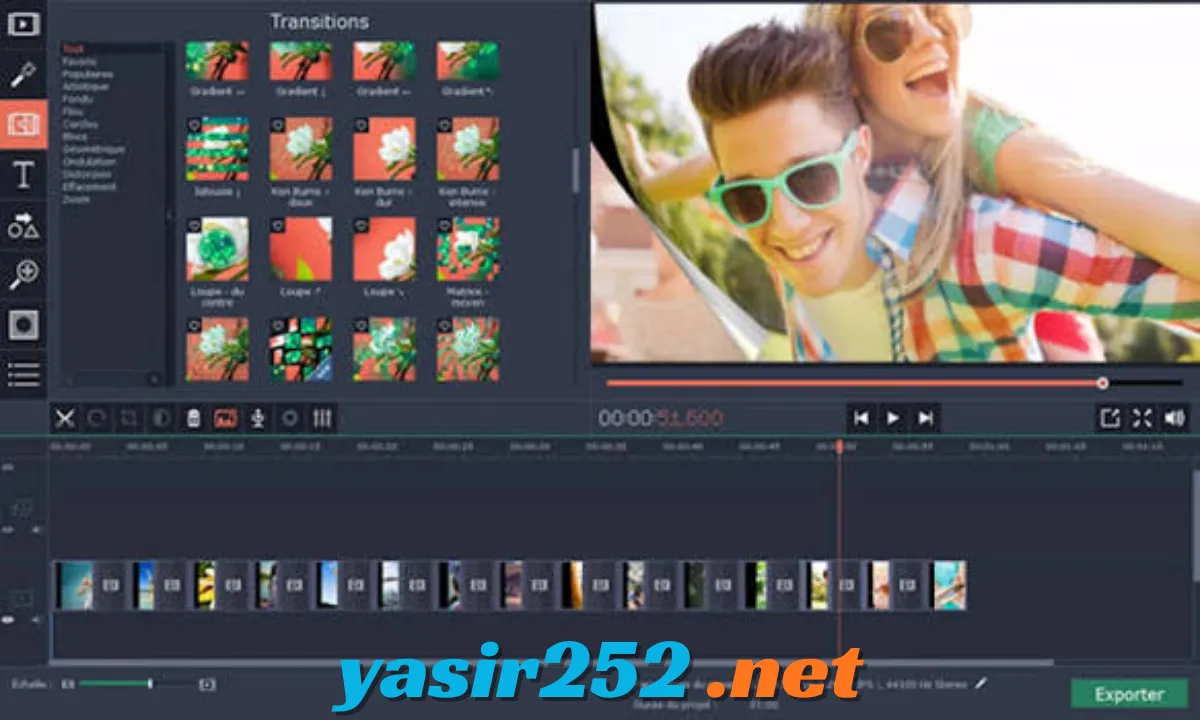Viewport: 1200px width, 720px height.
Task: Select the Jalousie transition thumbnail
Action: pos(217,149)
